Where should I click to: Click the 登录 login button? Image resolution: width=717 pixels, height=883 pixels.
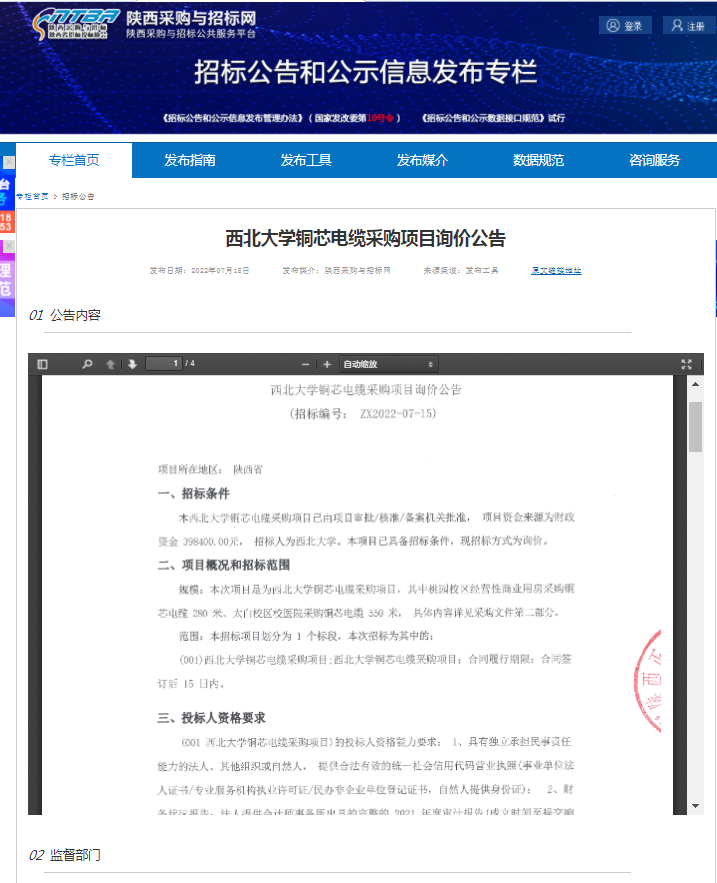[625, 26]
